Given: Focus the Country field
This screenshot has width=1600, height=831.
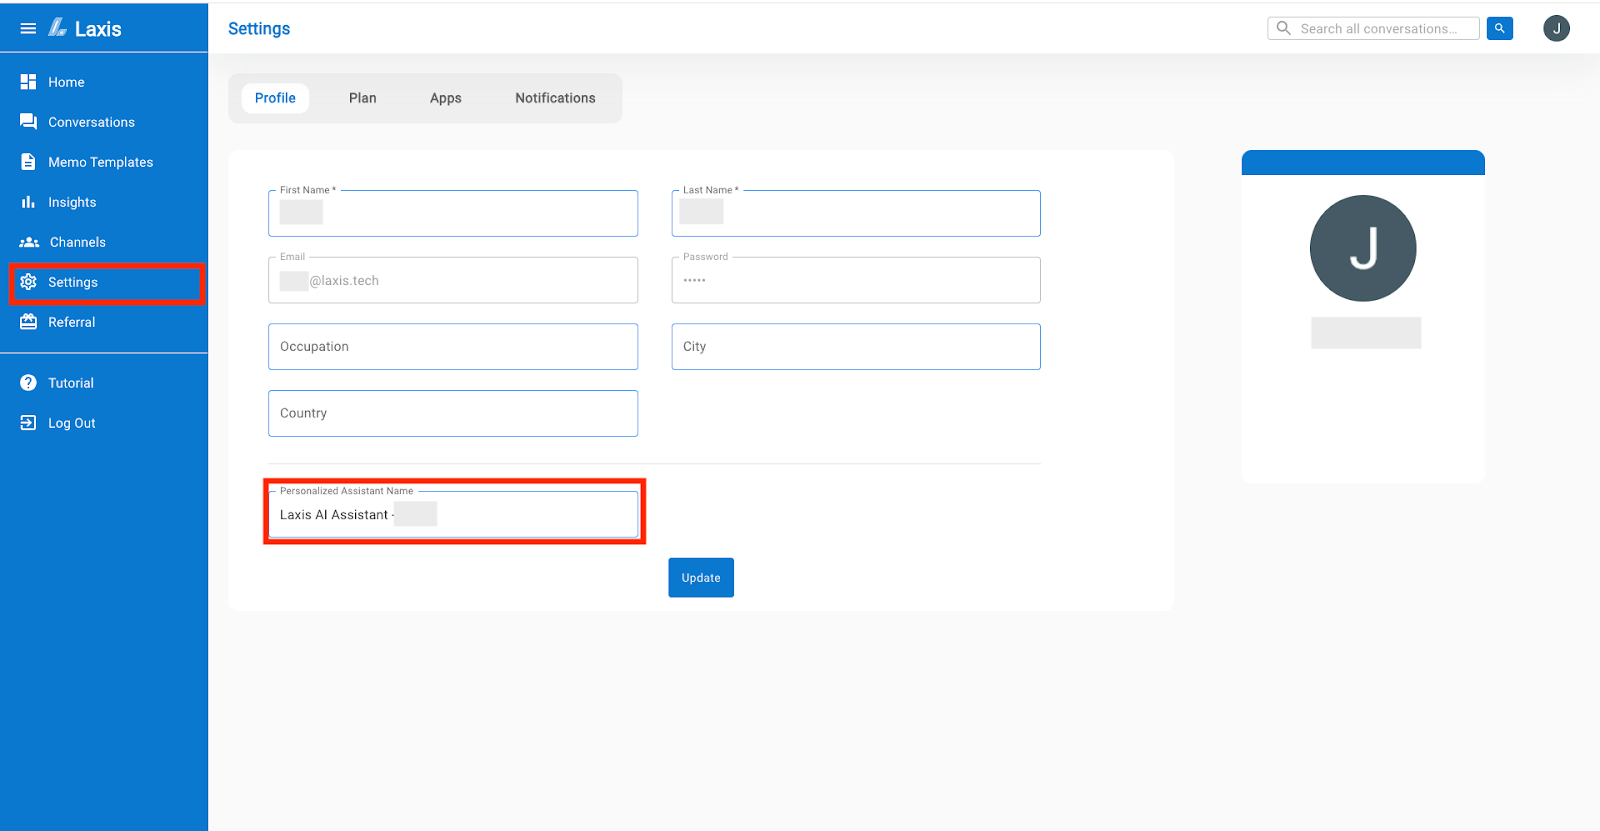Looking at the screenshot, I should 453,413.
